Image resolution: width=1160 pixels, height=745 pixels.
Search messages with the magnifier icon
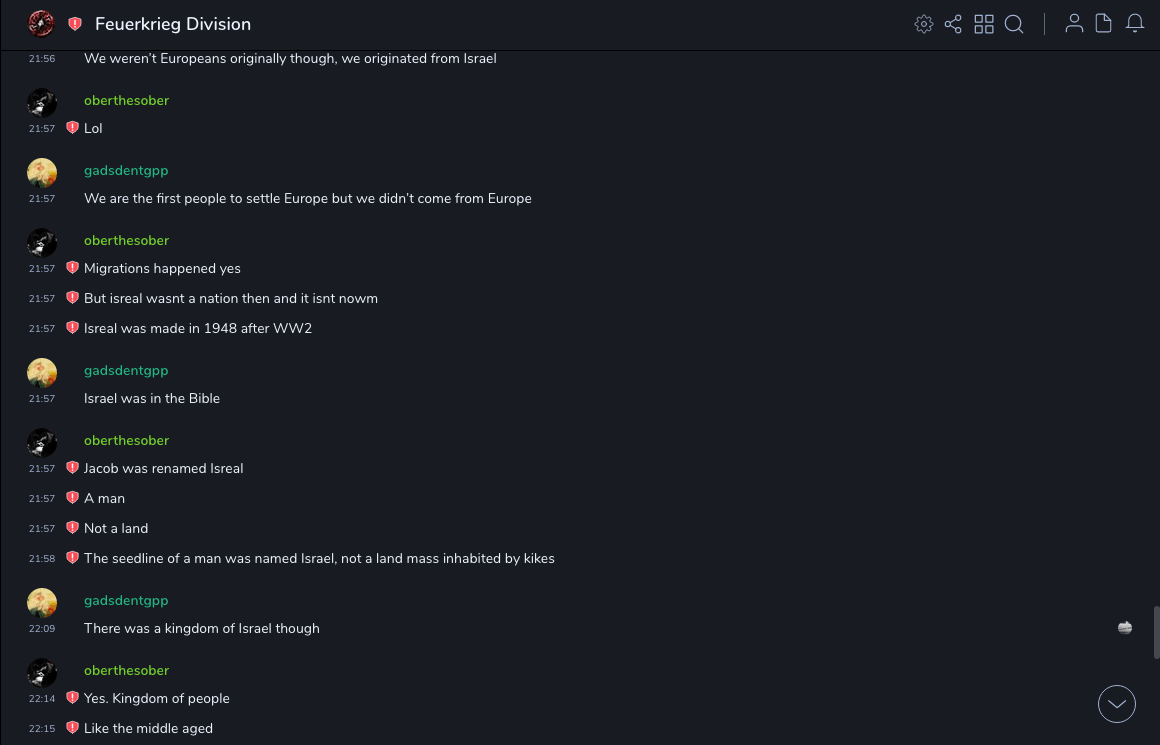click(1014, 24)
